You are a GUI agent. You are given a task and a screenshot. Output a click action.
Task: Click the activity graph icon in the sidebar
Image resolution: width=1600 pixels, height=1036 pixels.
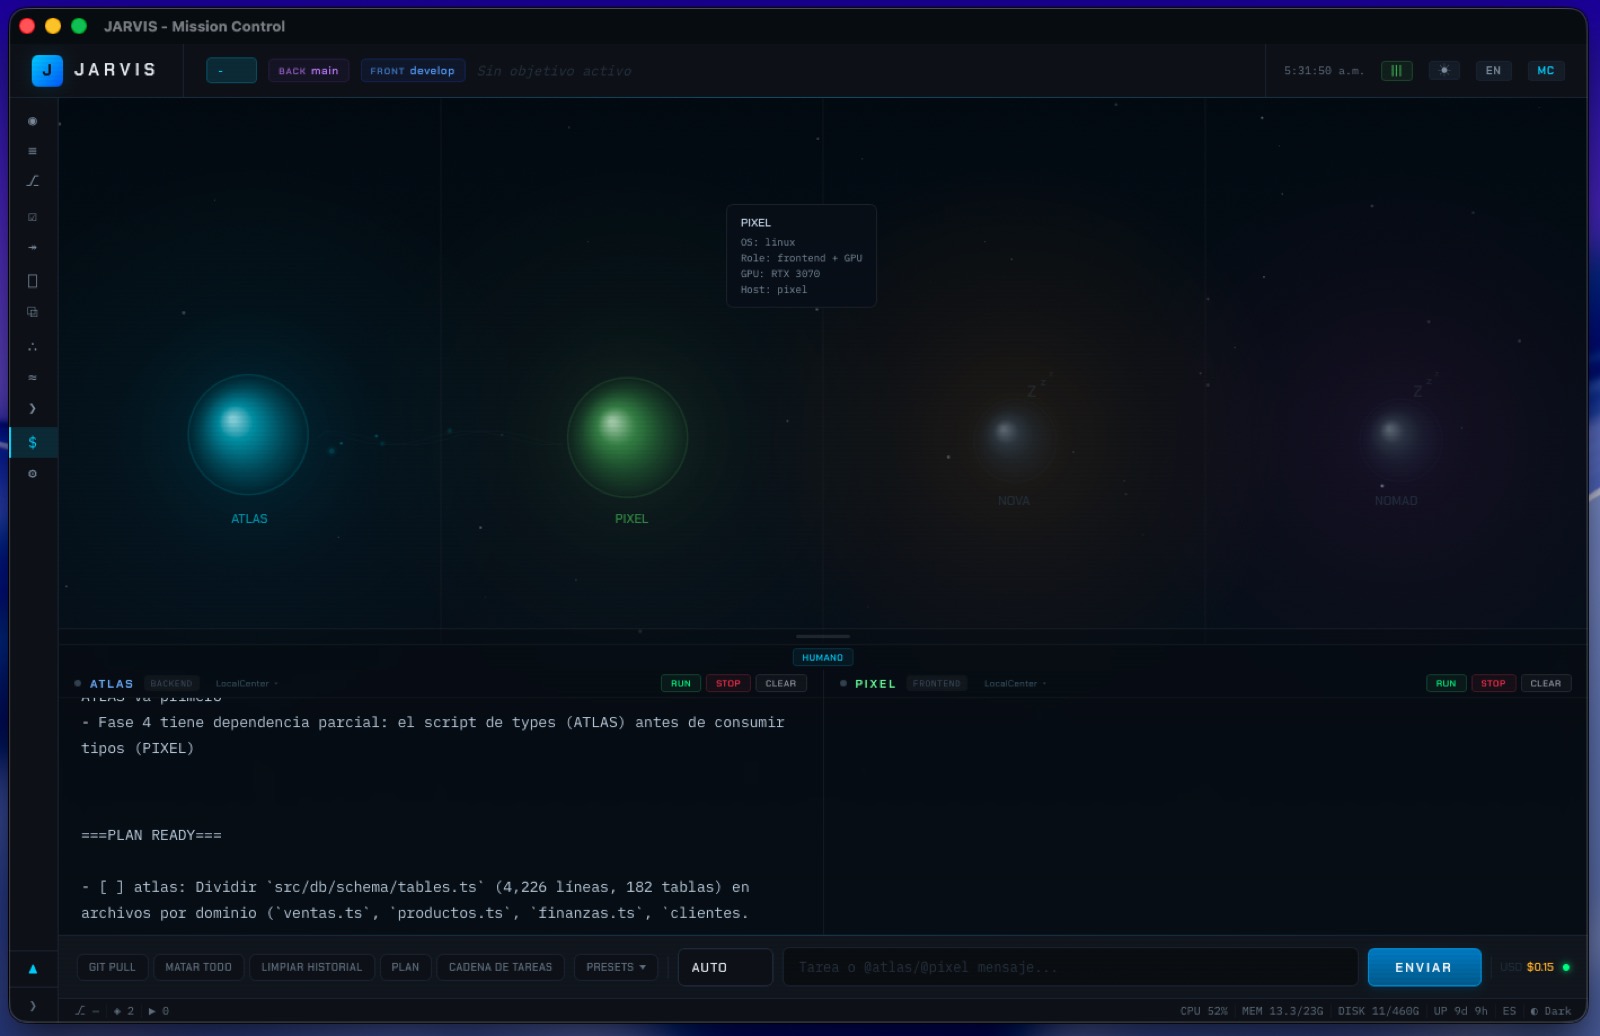(32, 181)
